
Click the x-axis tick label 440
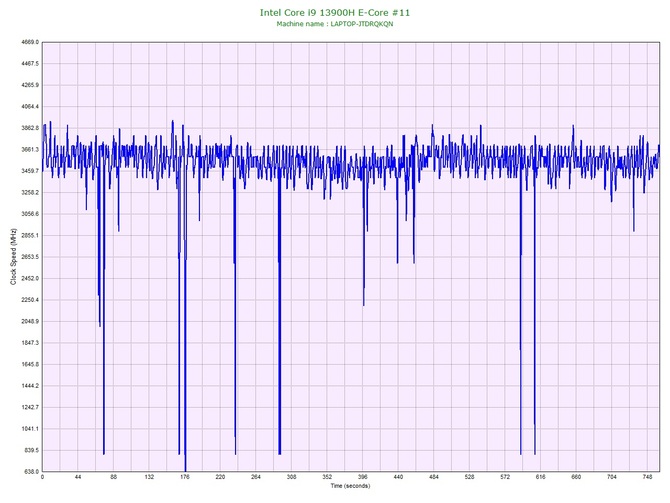pyautogui.click(x=398, y=477)
